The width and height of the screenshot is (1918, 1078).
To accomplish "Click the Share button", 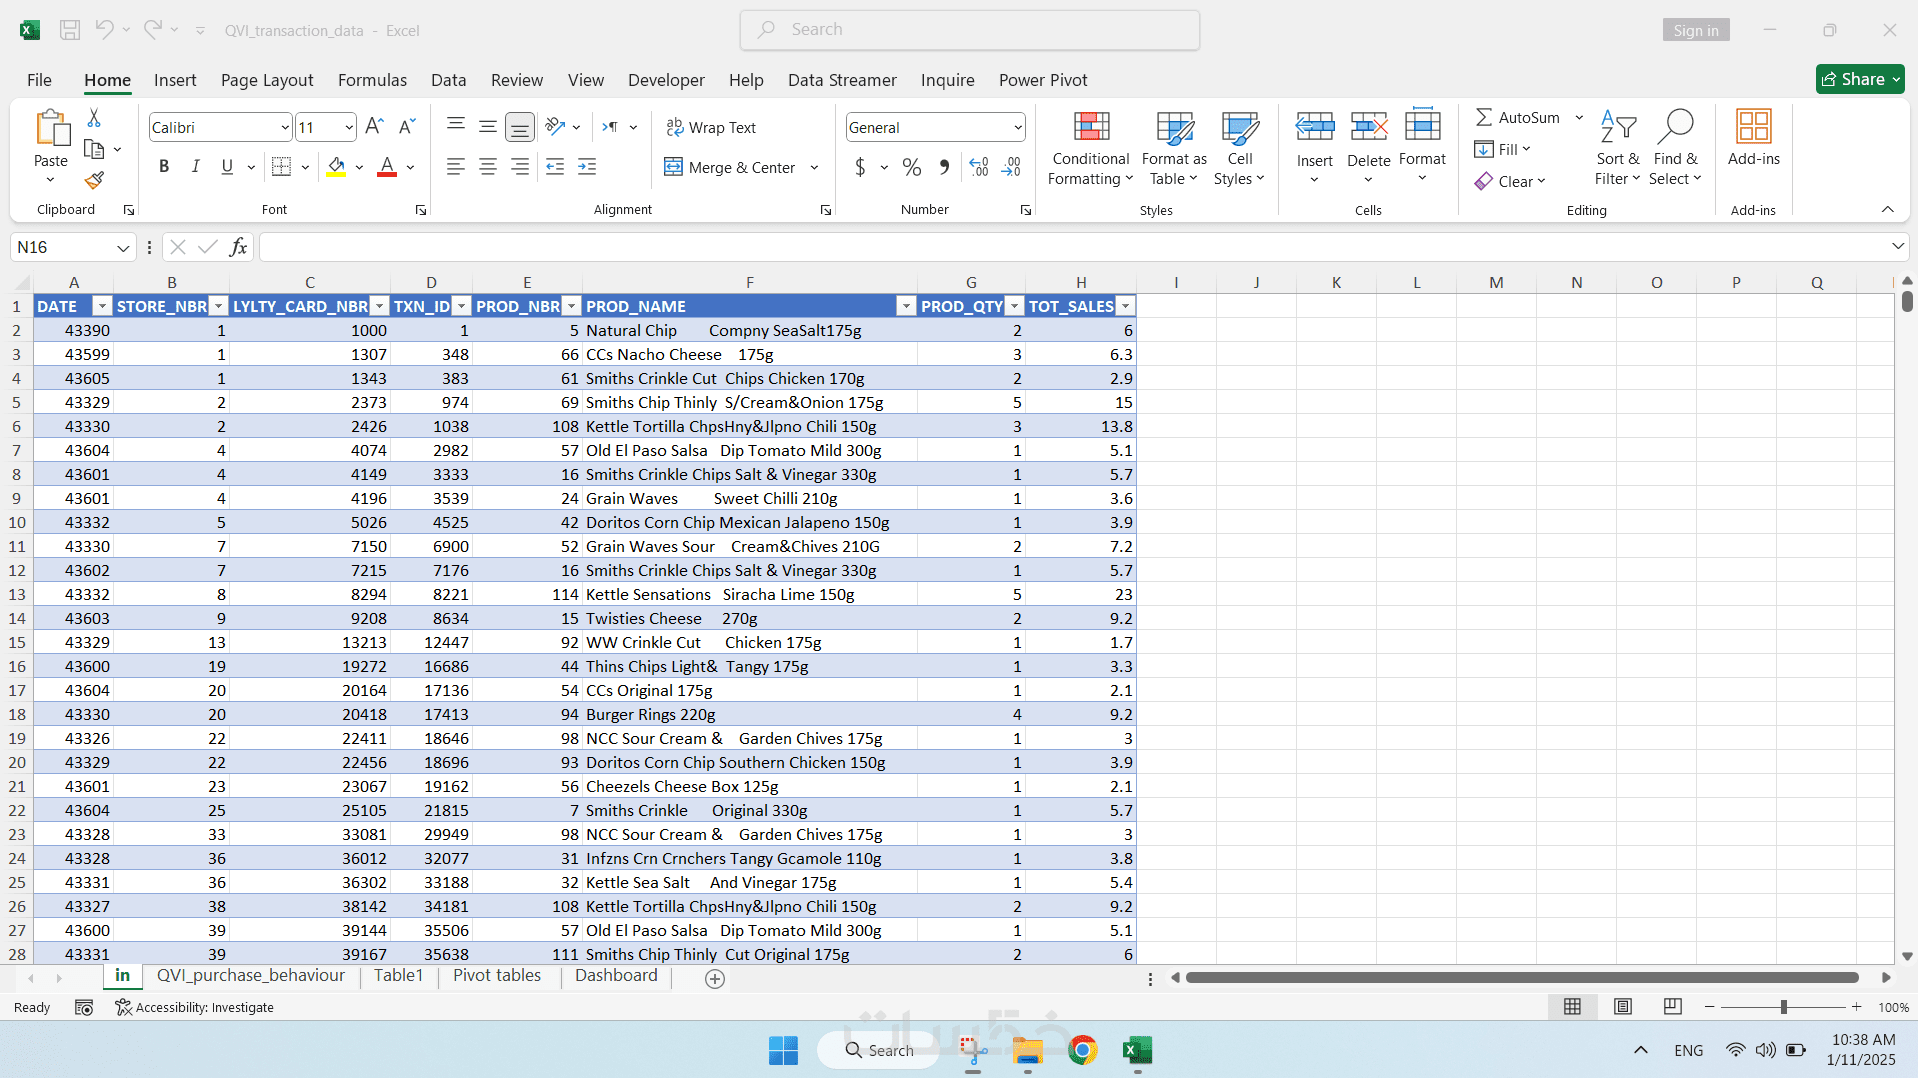I will 1859,79.
